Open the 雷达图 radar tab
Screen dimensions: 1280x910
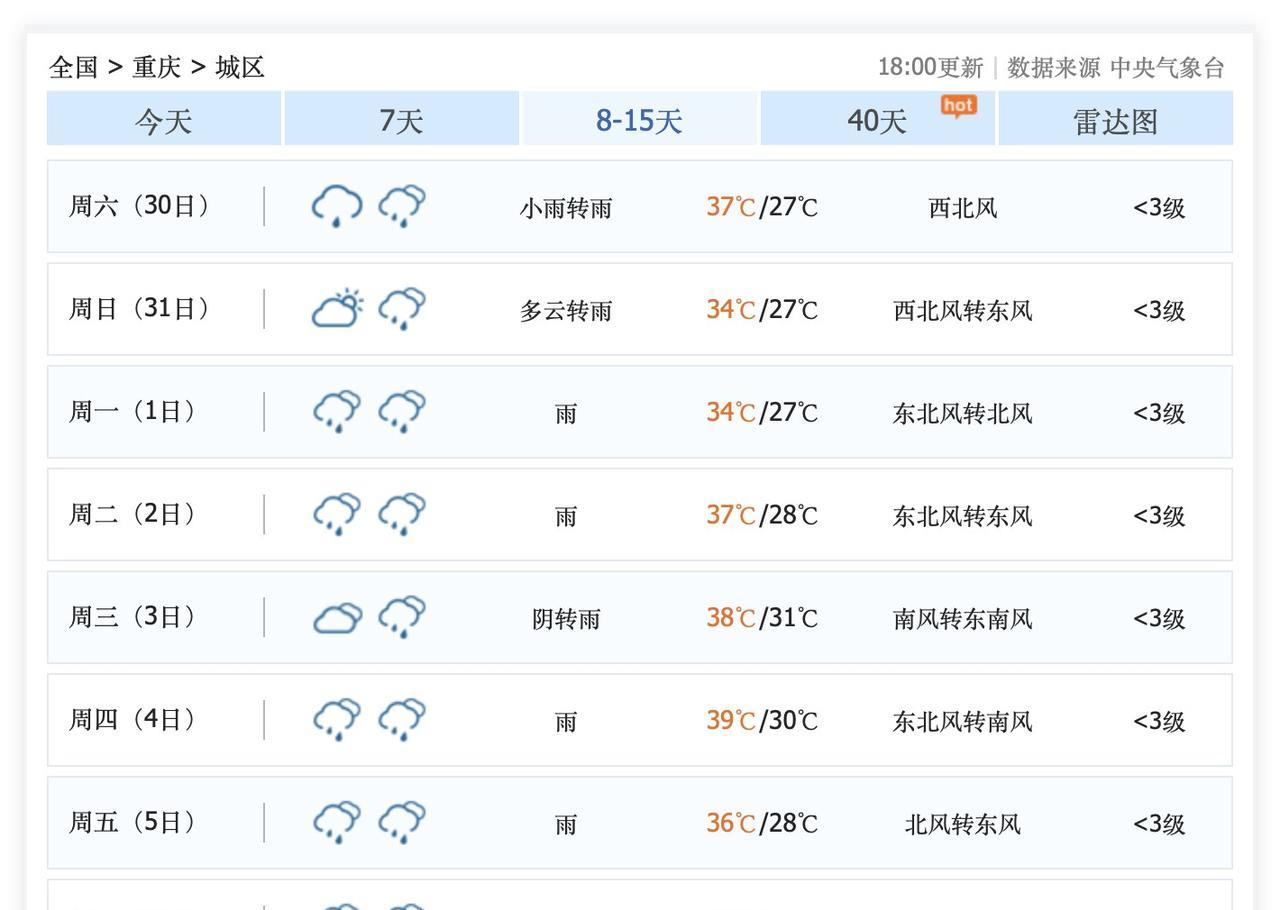1115,120
